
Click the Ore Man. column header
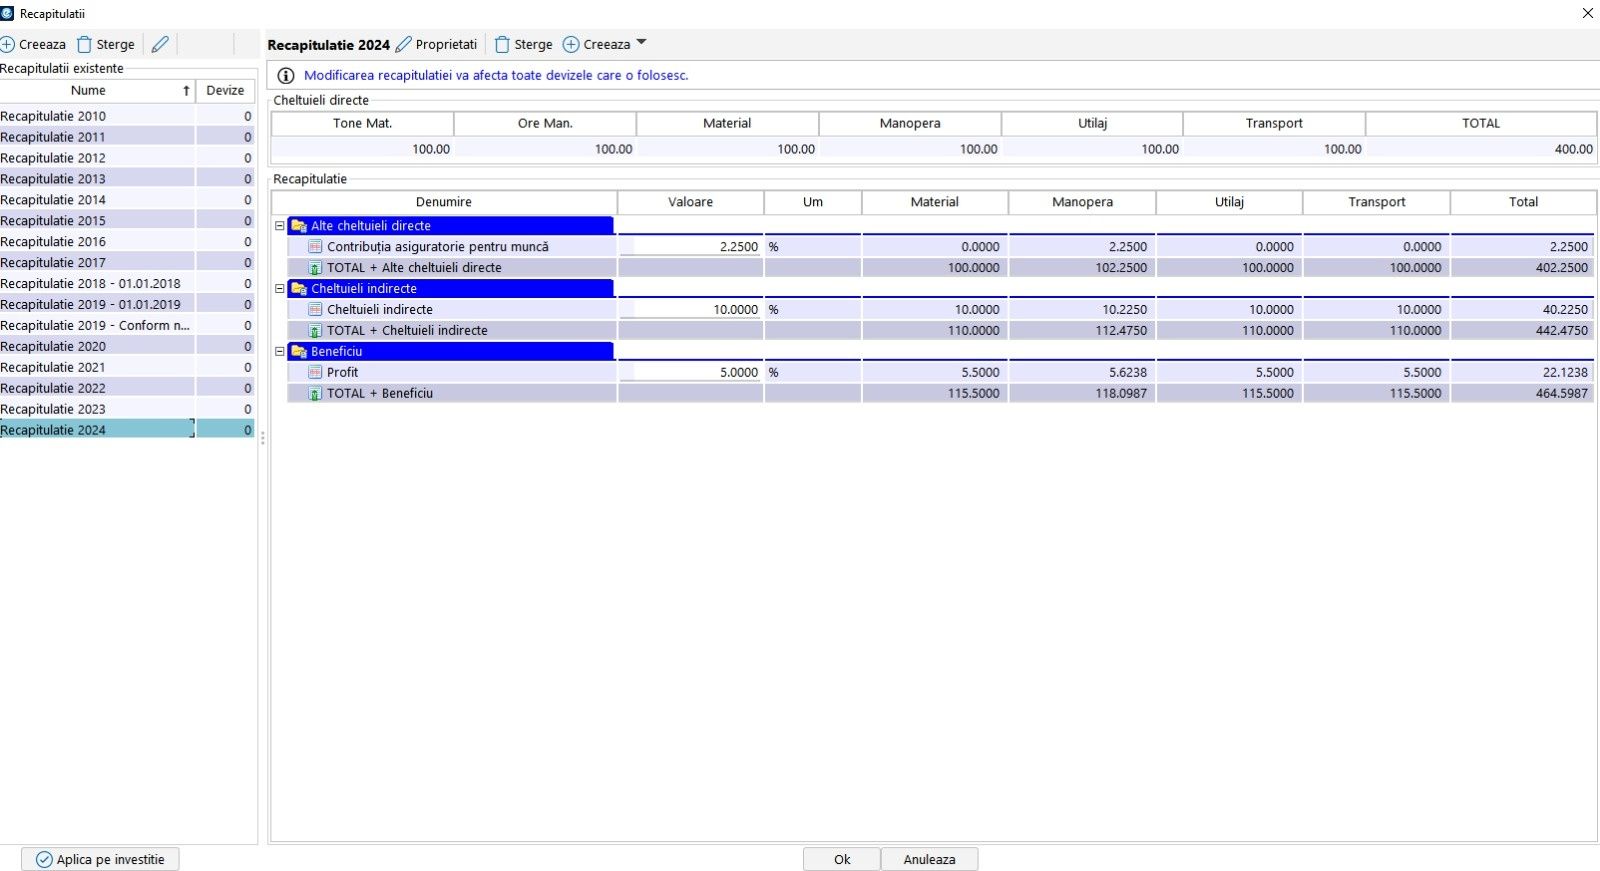click(545, 123)
